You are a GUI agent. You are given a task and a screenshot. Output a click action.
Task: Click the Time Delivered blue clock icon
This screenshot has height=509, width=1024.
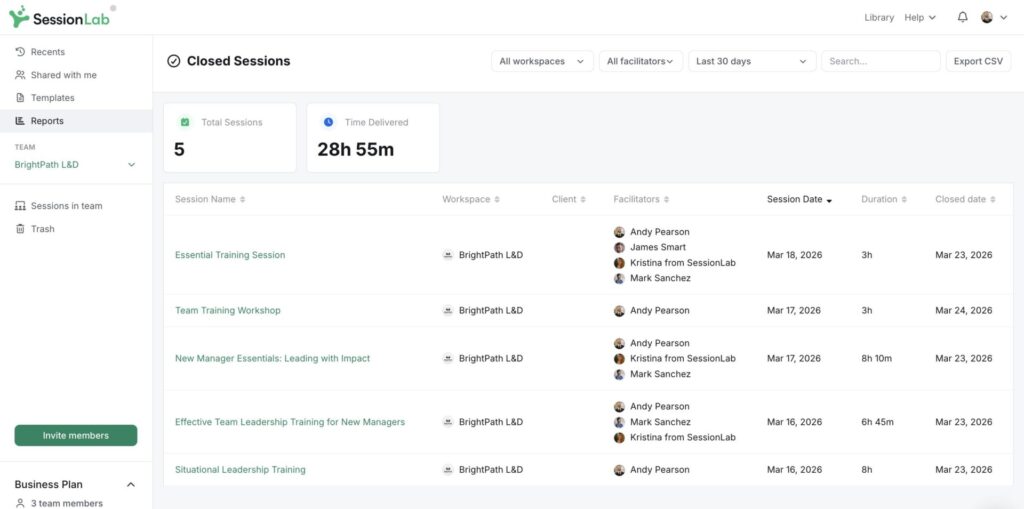click(328, 122)
